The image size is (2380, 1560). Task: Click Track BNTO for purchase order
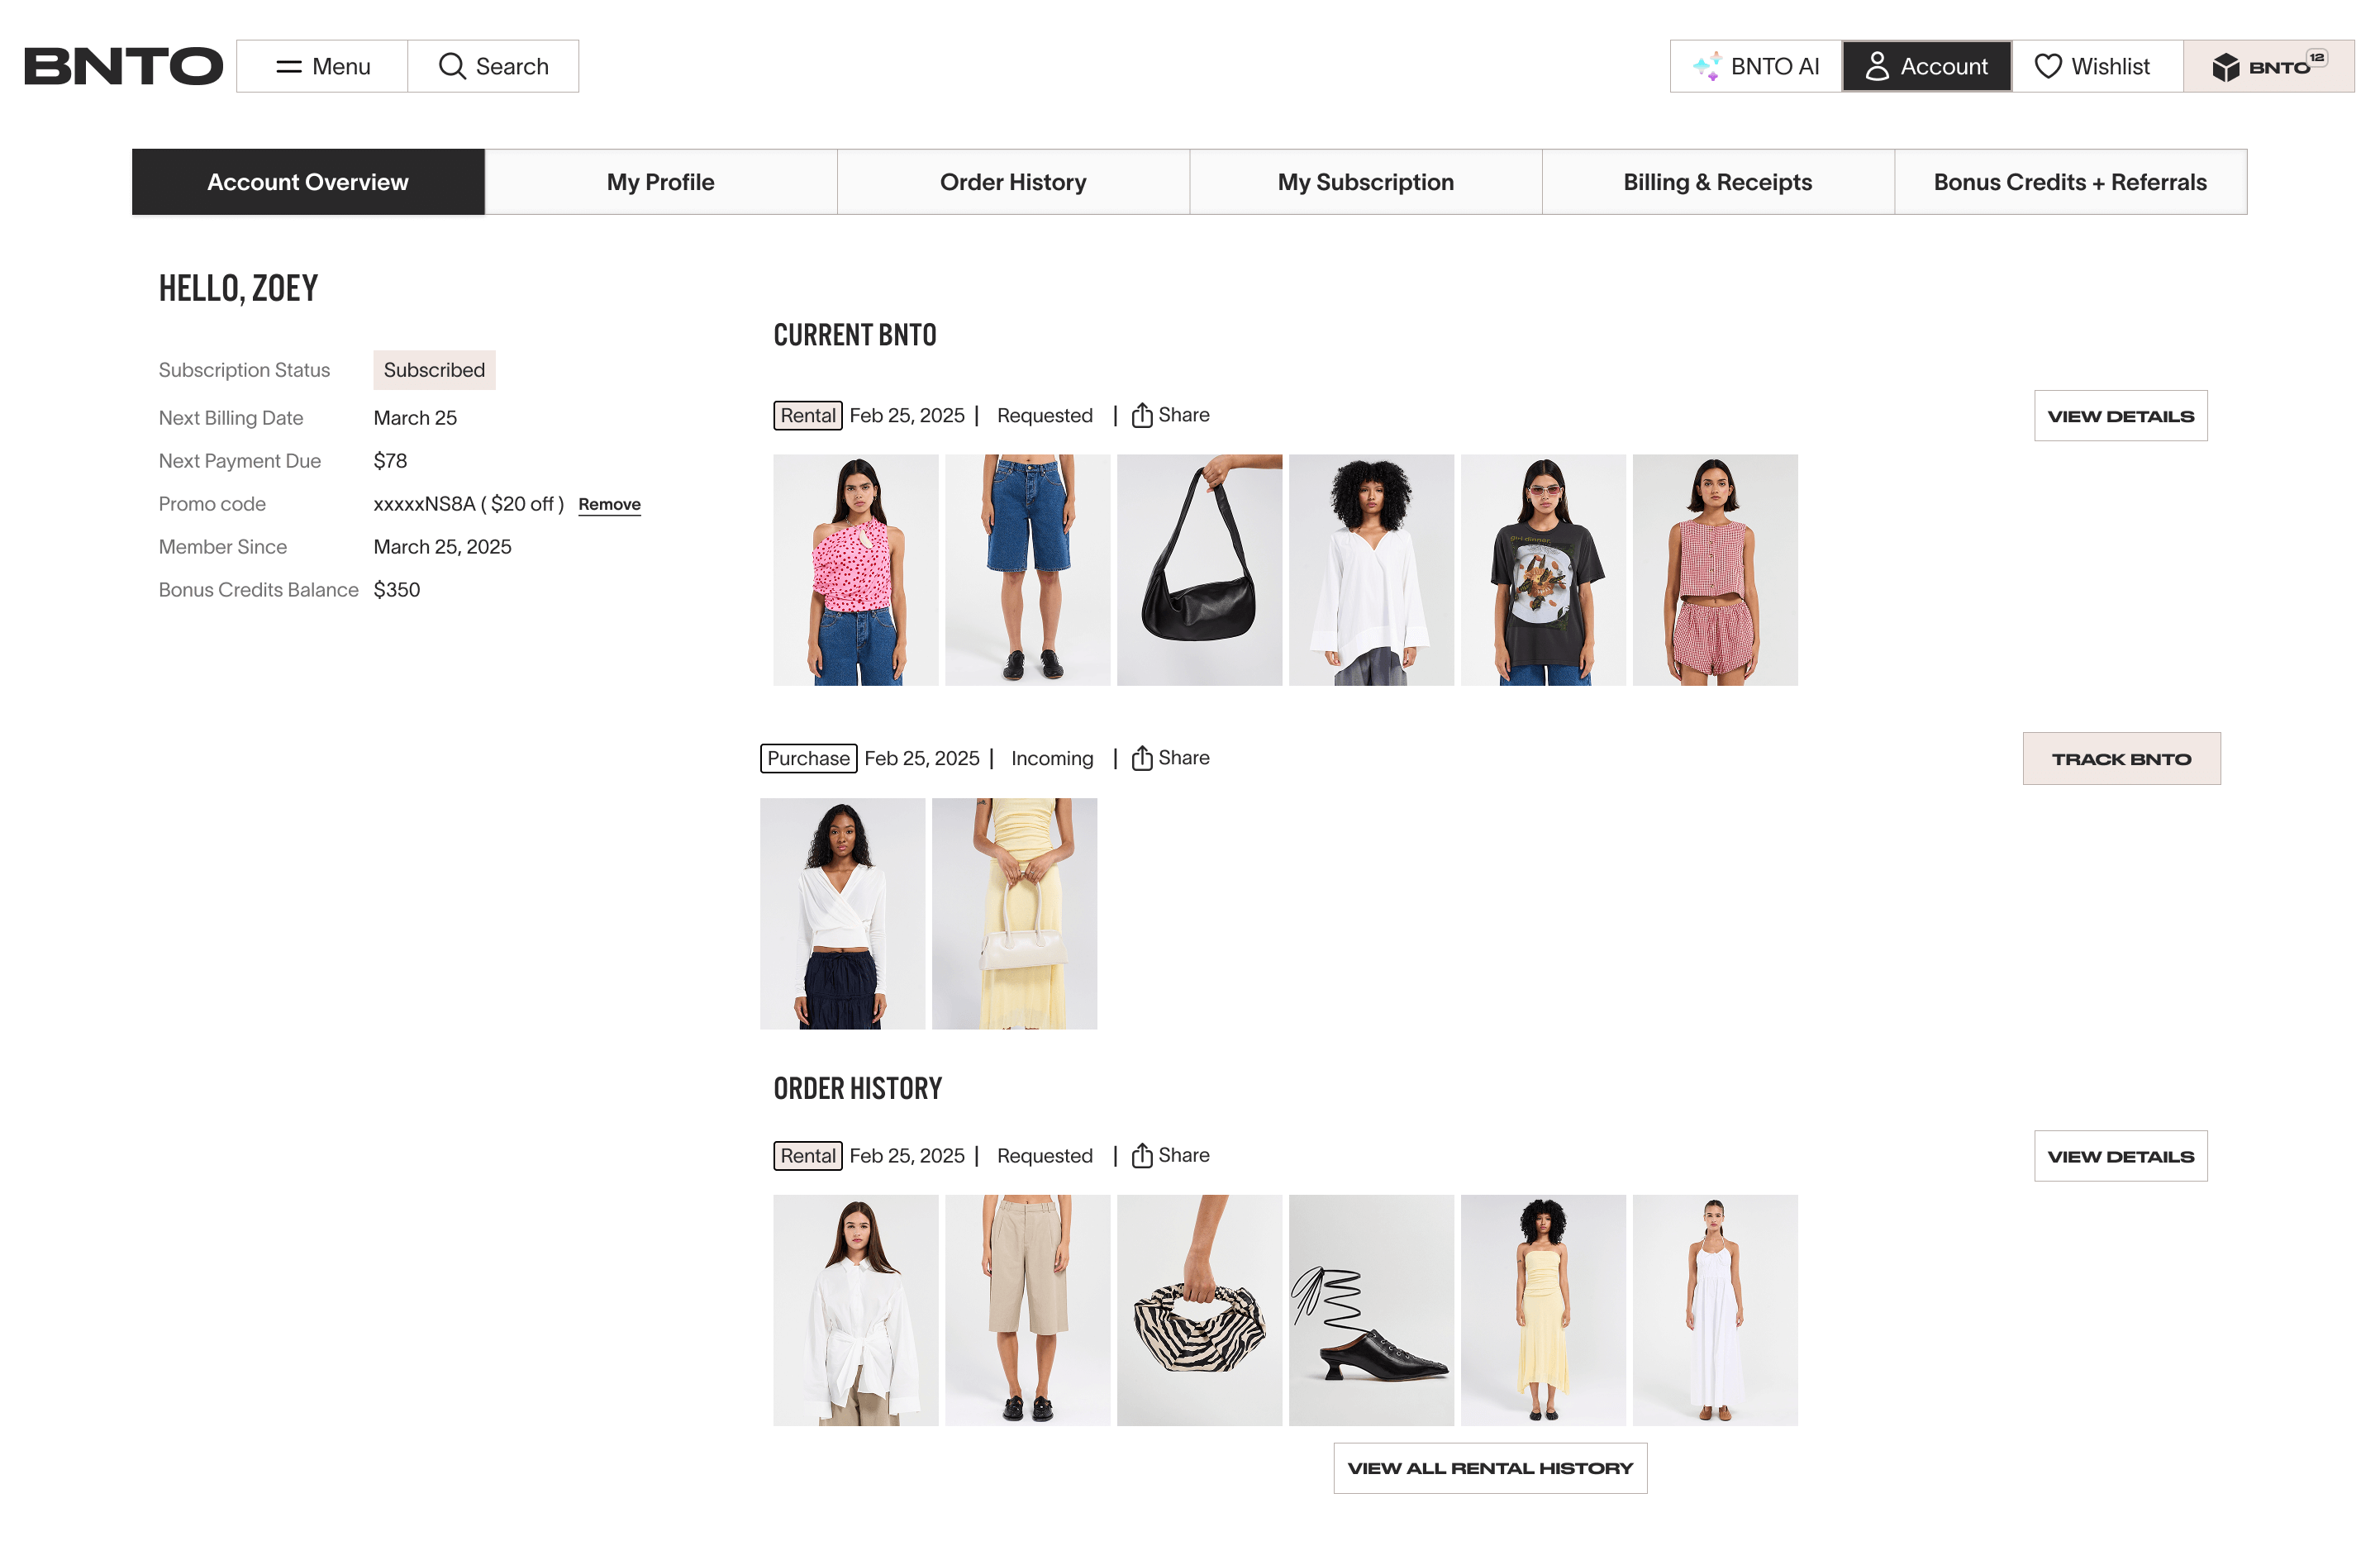2122,759
